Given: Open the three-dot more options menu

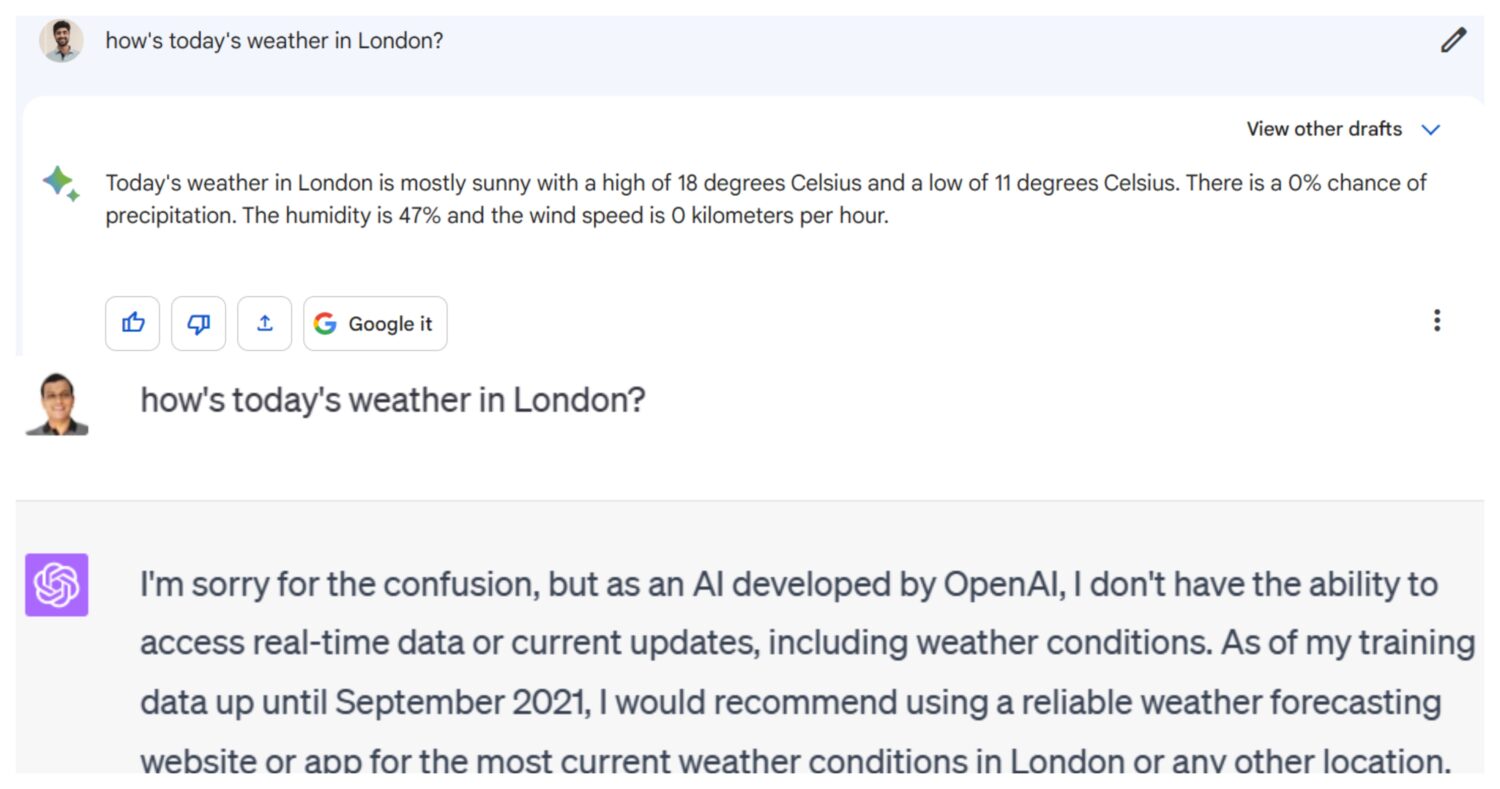Looking at the screenshot, I should pyautogui.click(x=1437, y=320).
